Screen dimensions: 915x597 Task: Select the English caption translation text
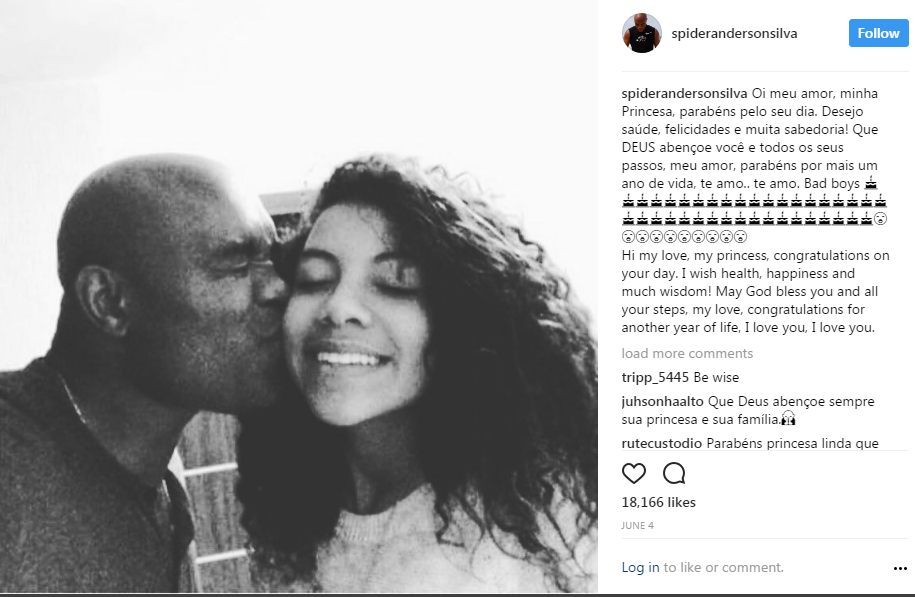(755, 291)
